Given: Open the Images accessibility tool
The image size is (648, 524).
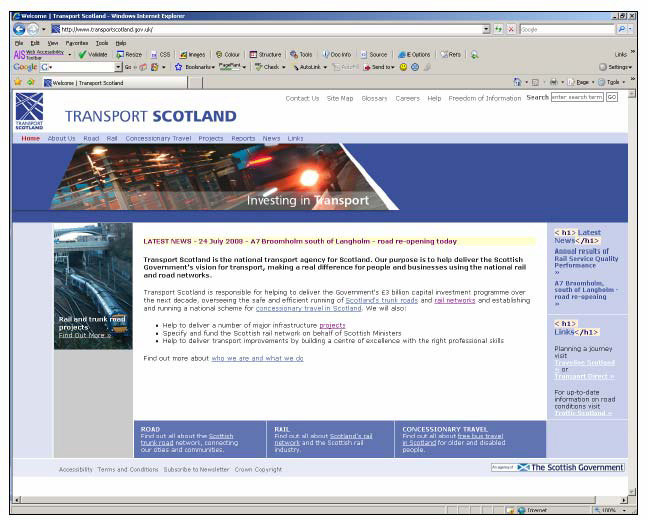Looking at the screenshot, I should point(191,54).
